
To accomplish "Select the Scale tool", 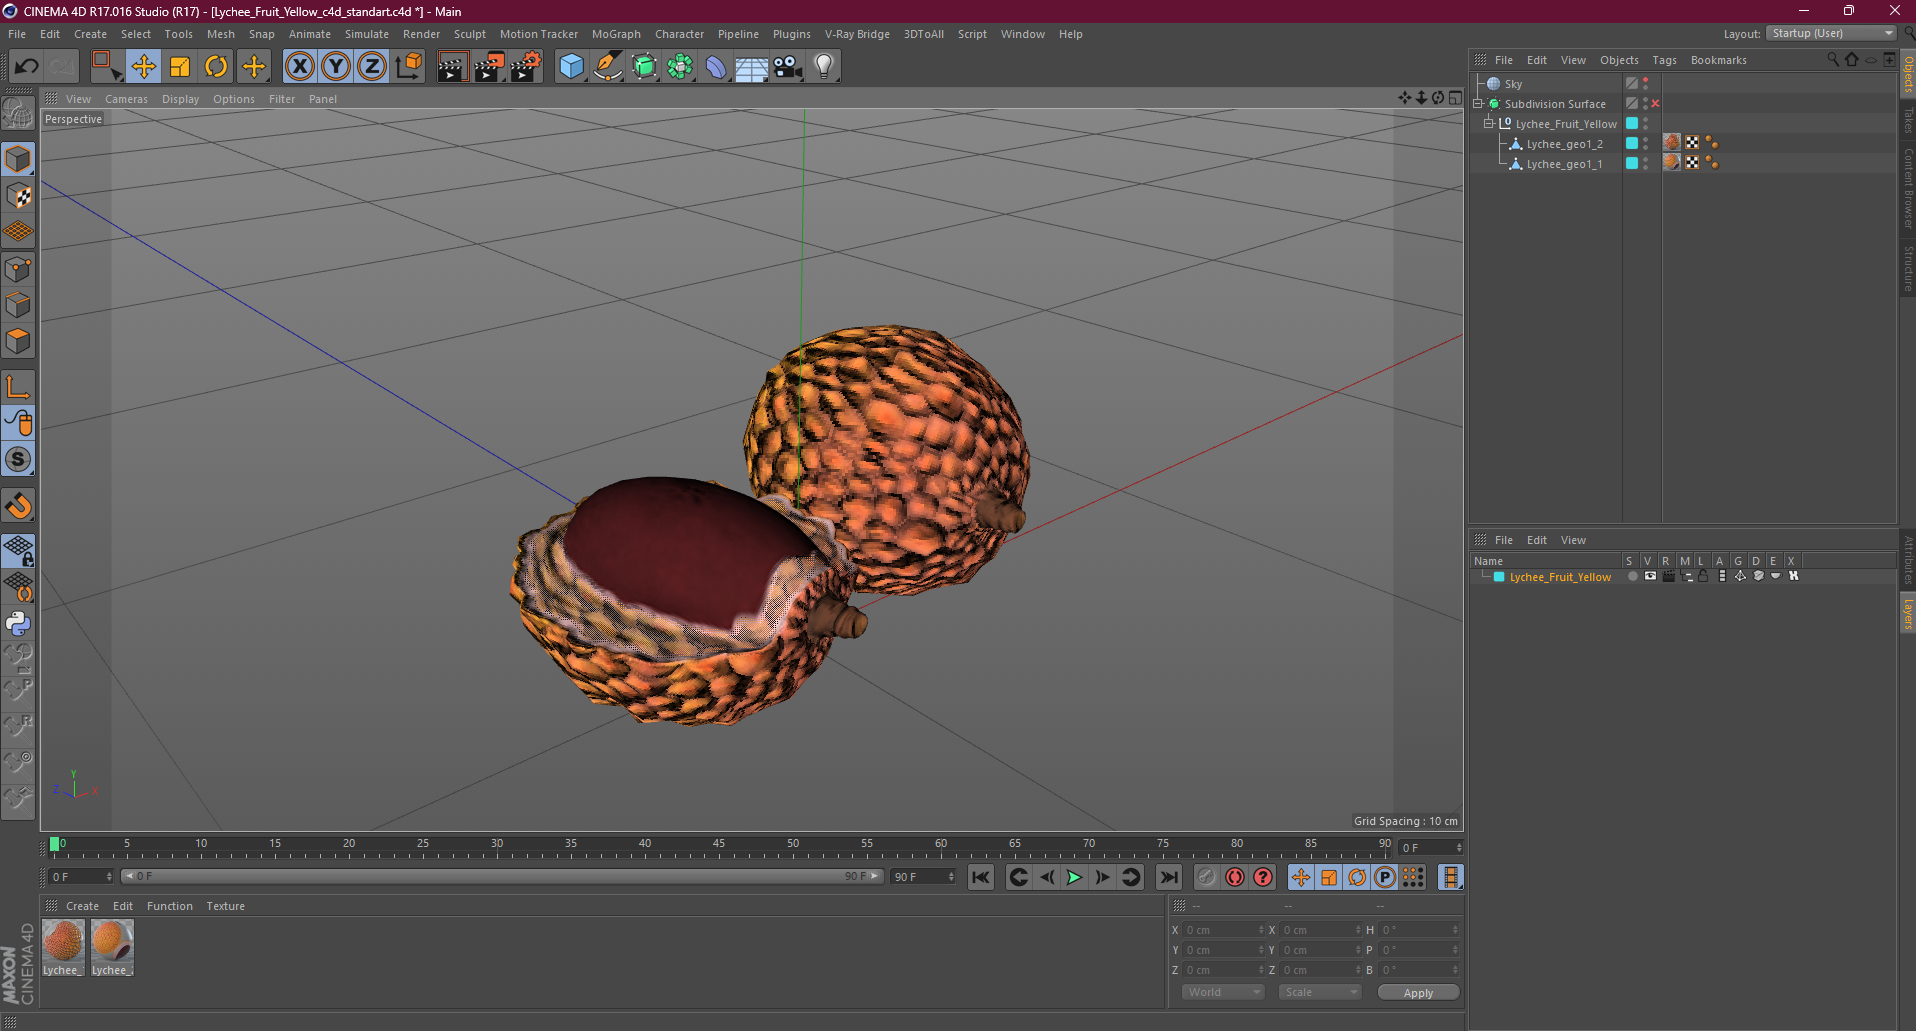I will [x=180, y=67].
